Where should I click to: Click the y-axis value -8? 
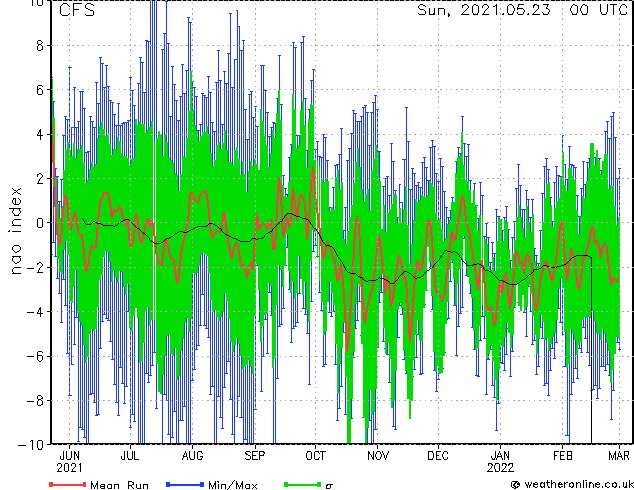[x=35, y=401]
